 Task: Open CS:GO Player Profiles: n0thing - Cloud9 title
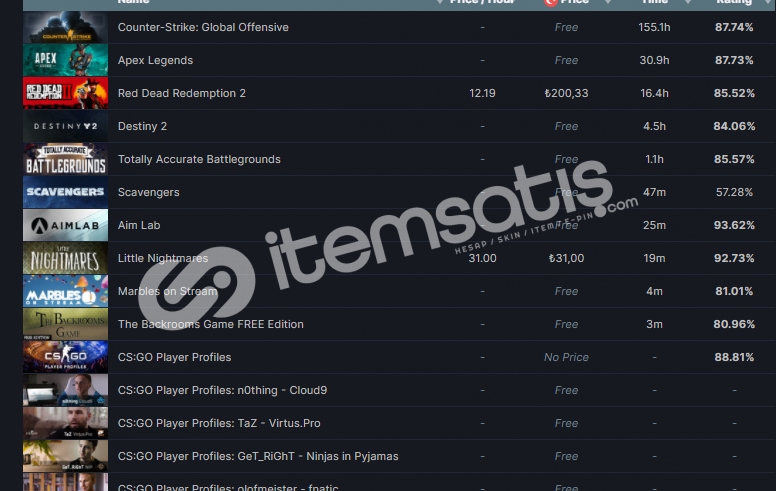click(222, 390)
